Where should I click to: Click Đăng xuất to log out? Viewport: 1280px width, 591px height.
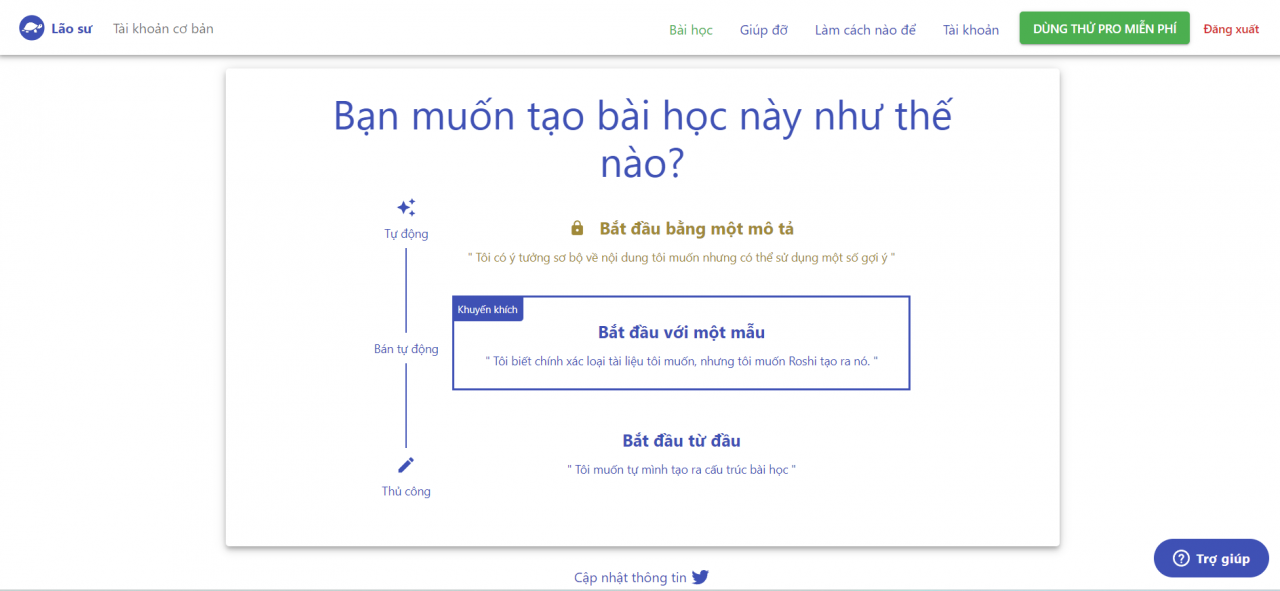[x=1231, y=29]
